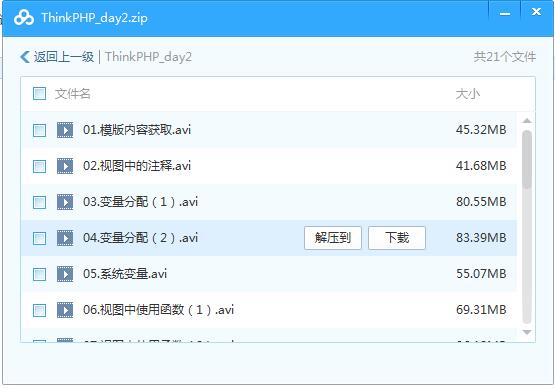Click video icon for 04.变量分配（2）.avi
This screenshot has height=388, width=555.
tap(65, 238)
